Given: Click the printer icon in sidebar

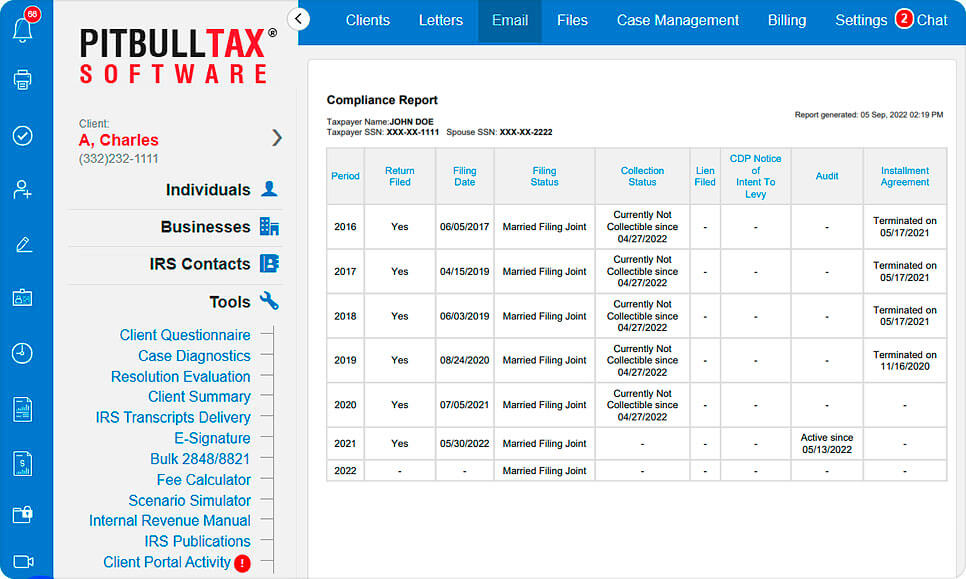Looking at the screenshot, I should [x=23, y=80].
